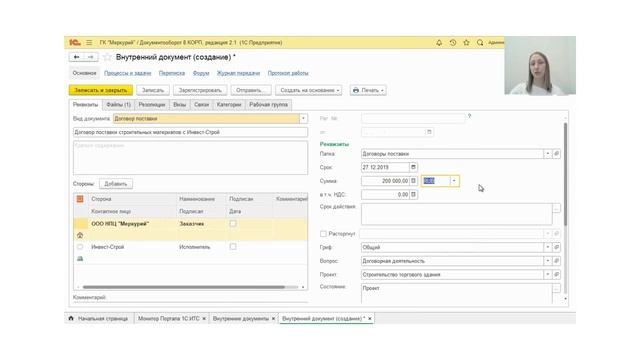Switch to Связи tab
The image size is (640, 360).
pyautogui.click(x=201, y=104)
